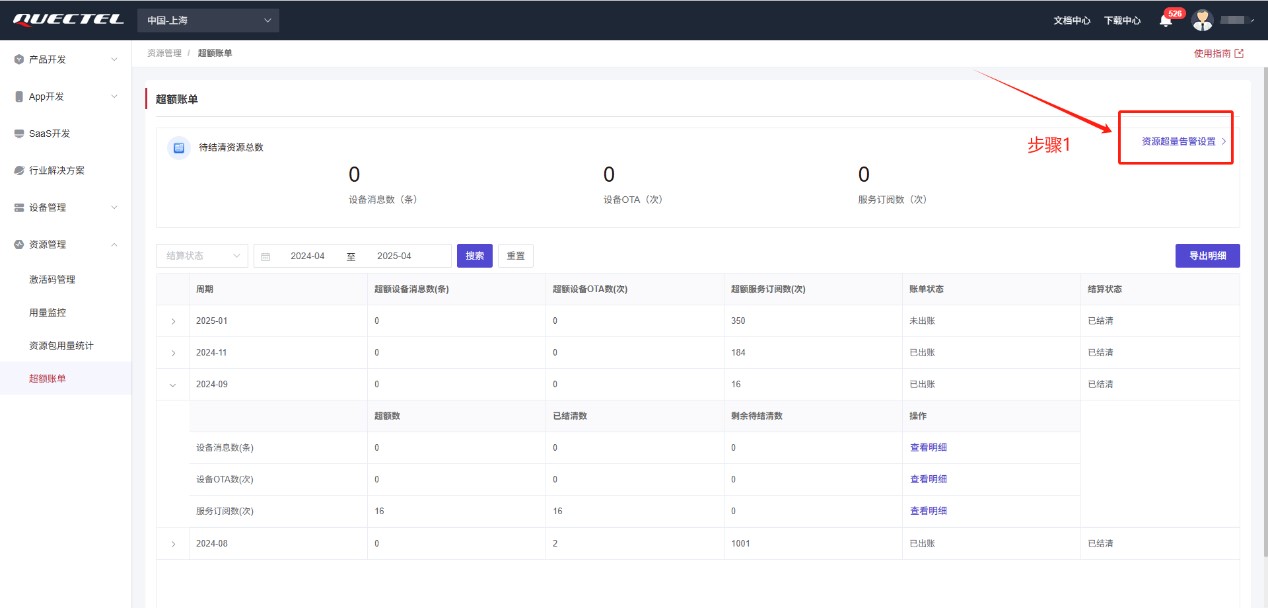Click the notification bell icon
The height and width of the screenshot is (608, 1268).
coord(1165,21)
